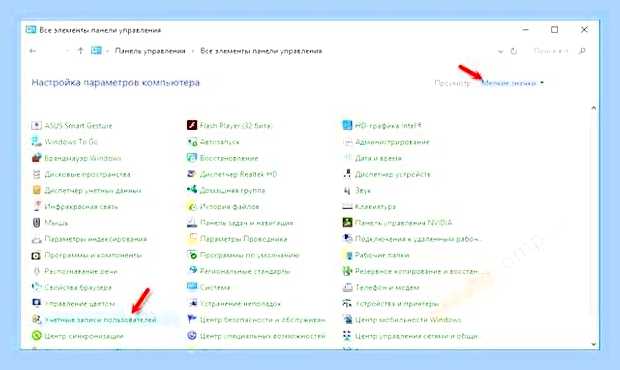The height and width of the screenshot is (370, 620).
Task: Click the Звук speaker icon
Action: coord(347,191)
